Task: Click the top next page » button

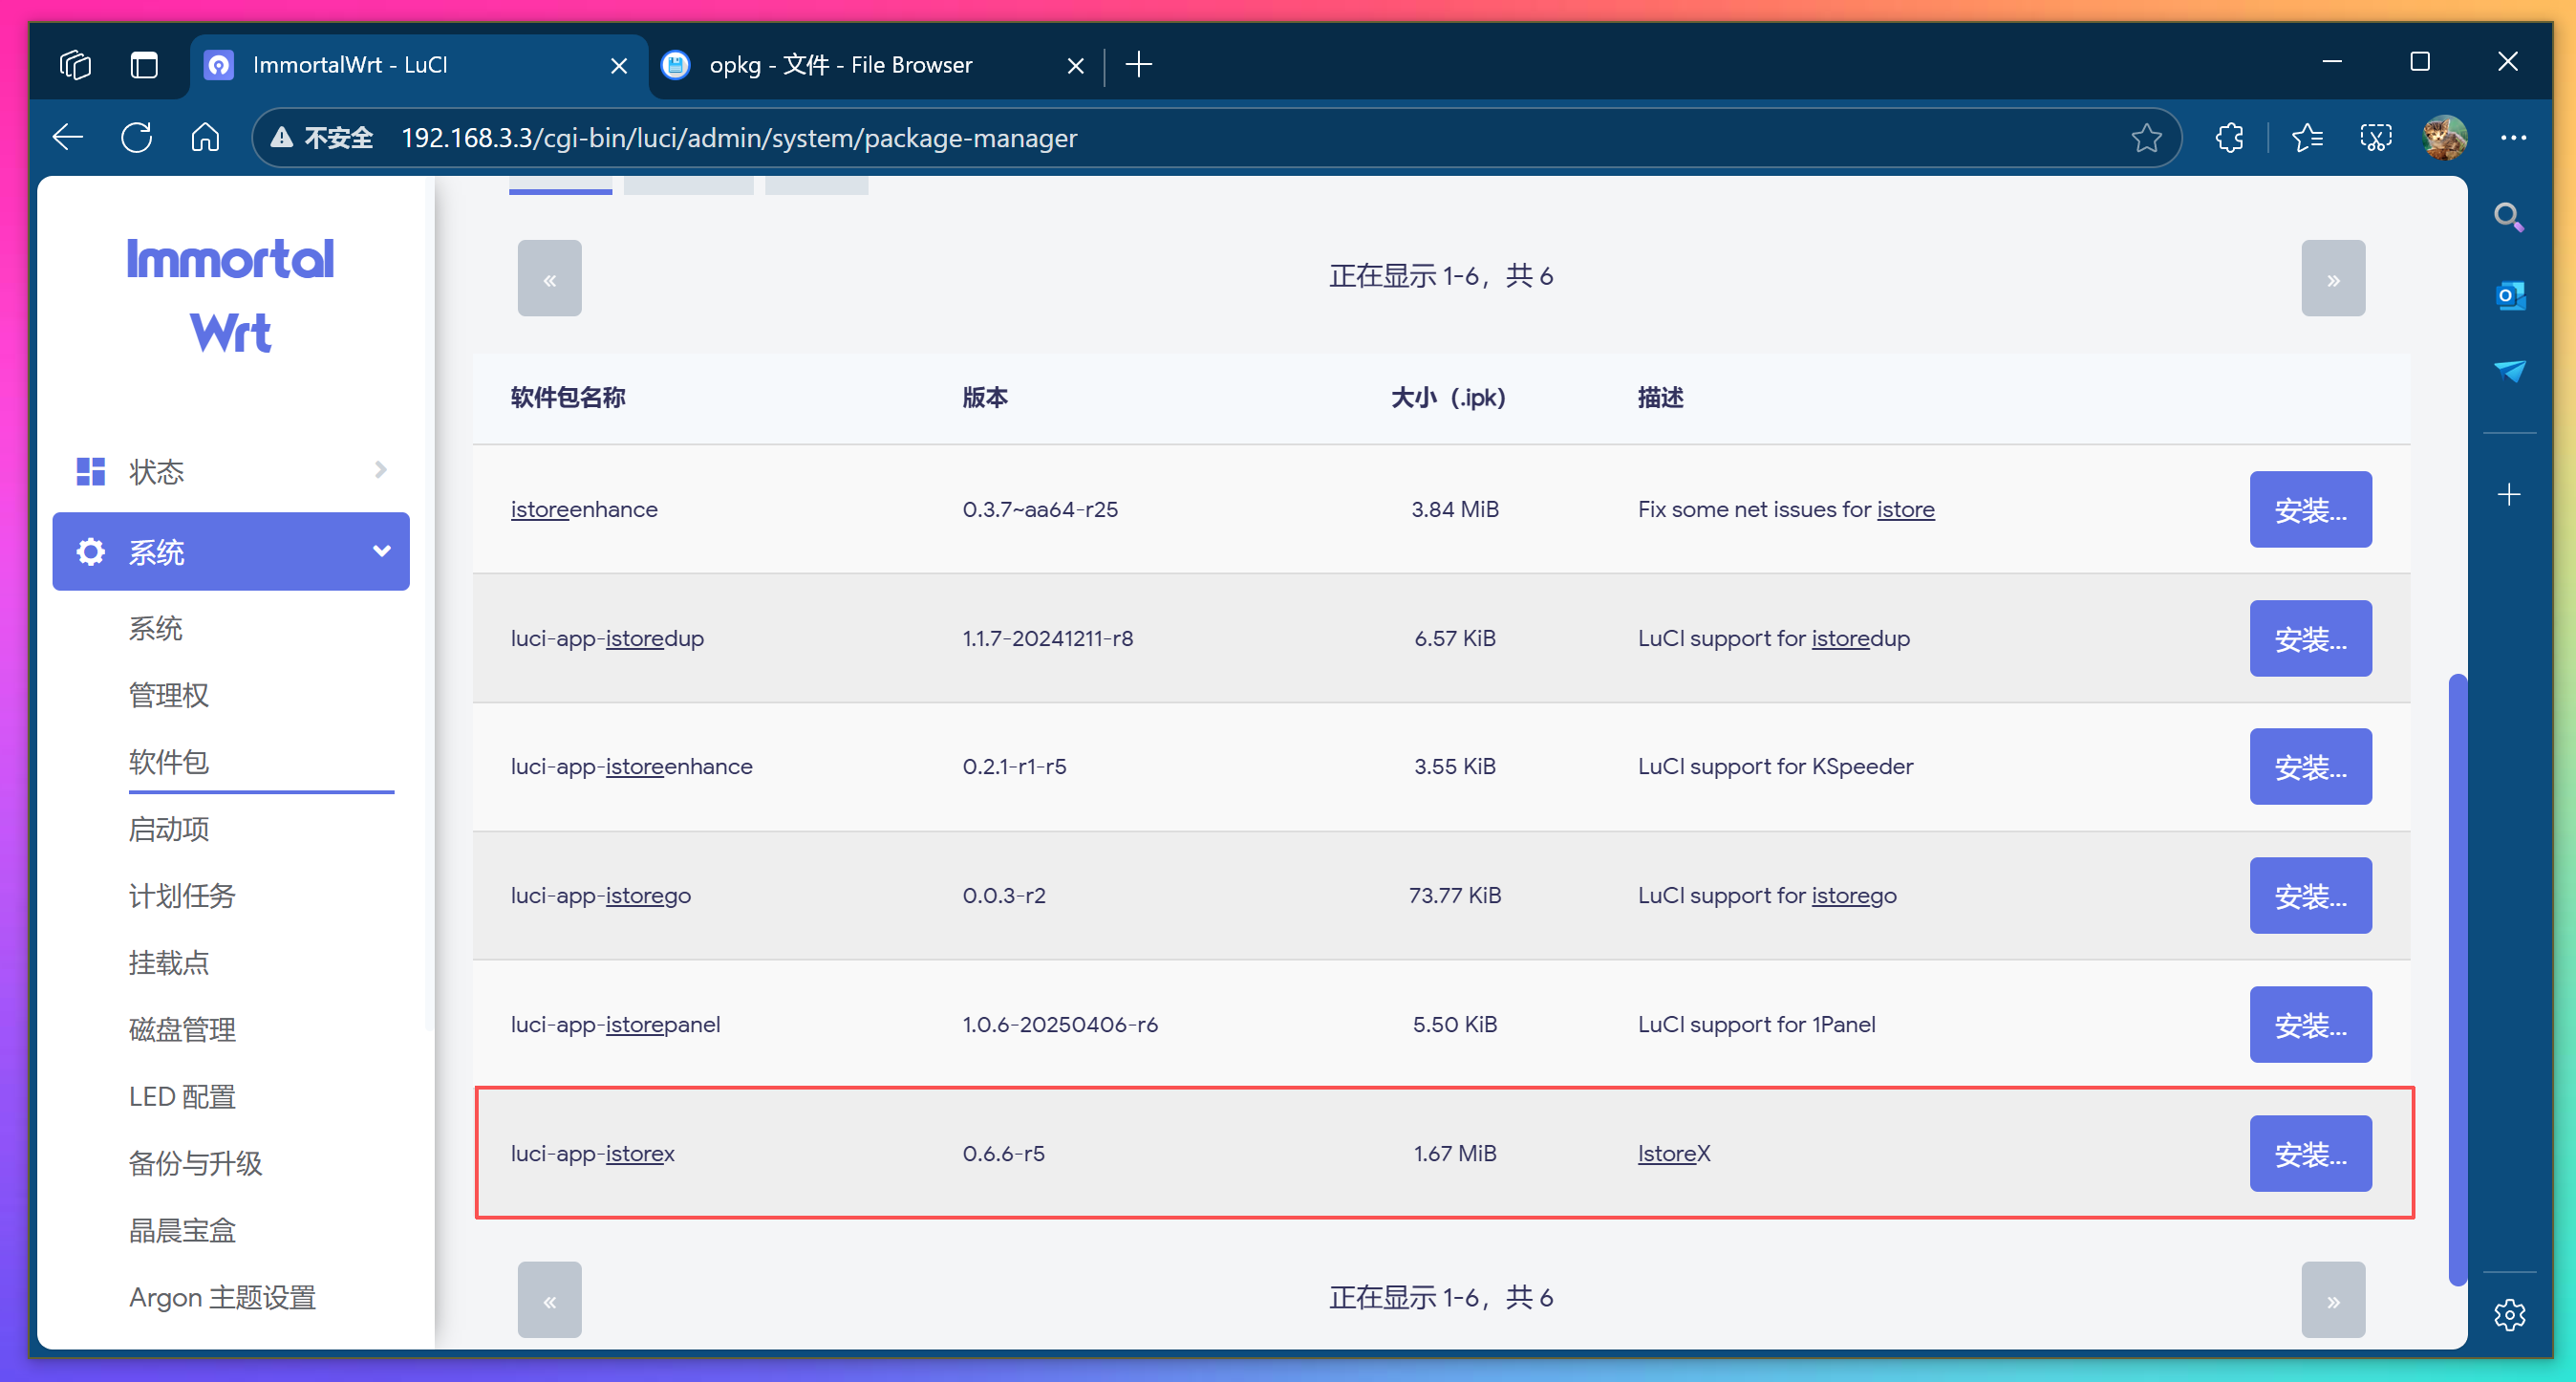Action: 2332,279
